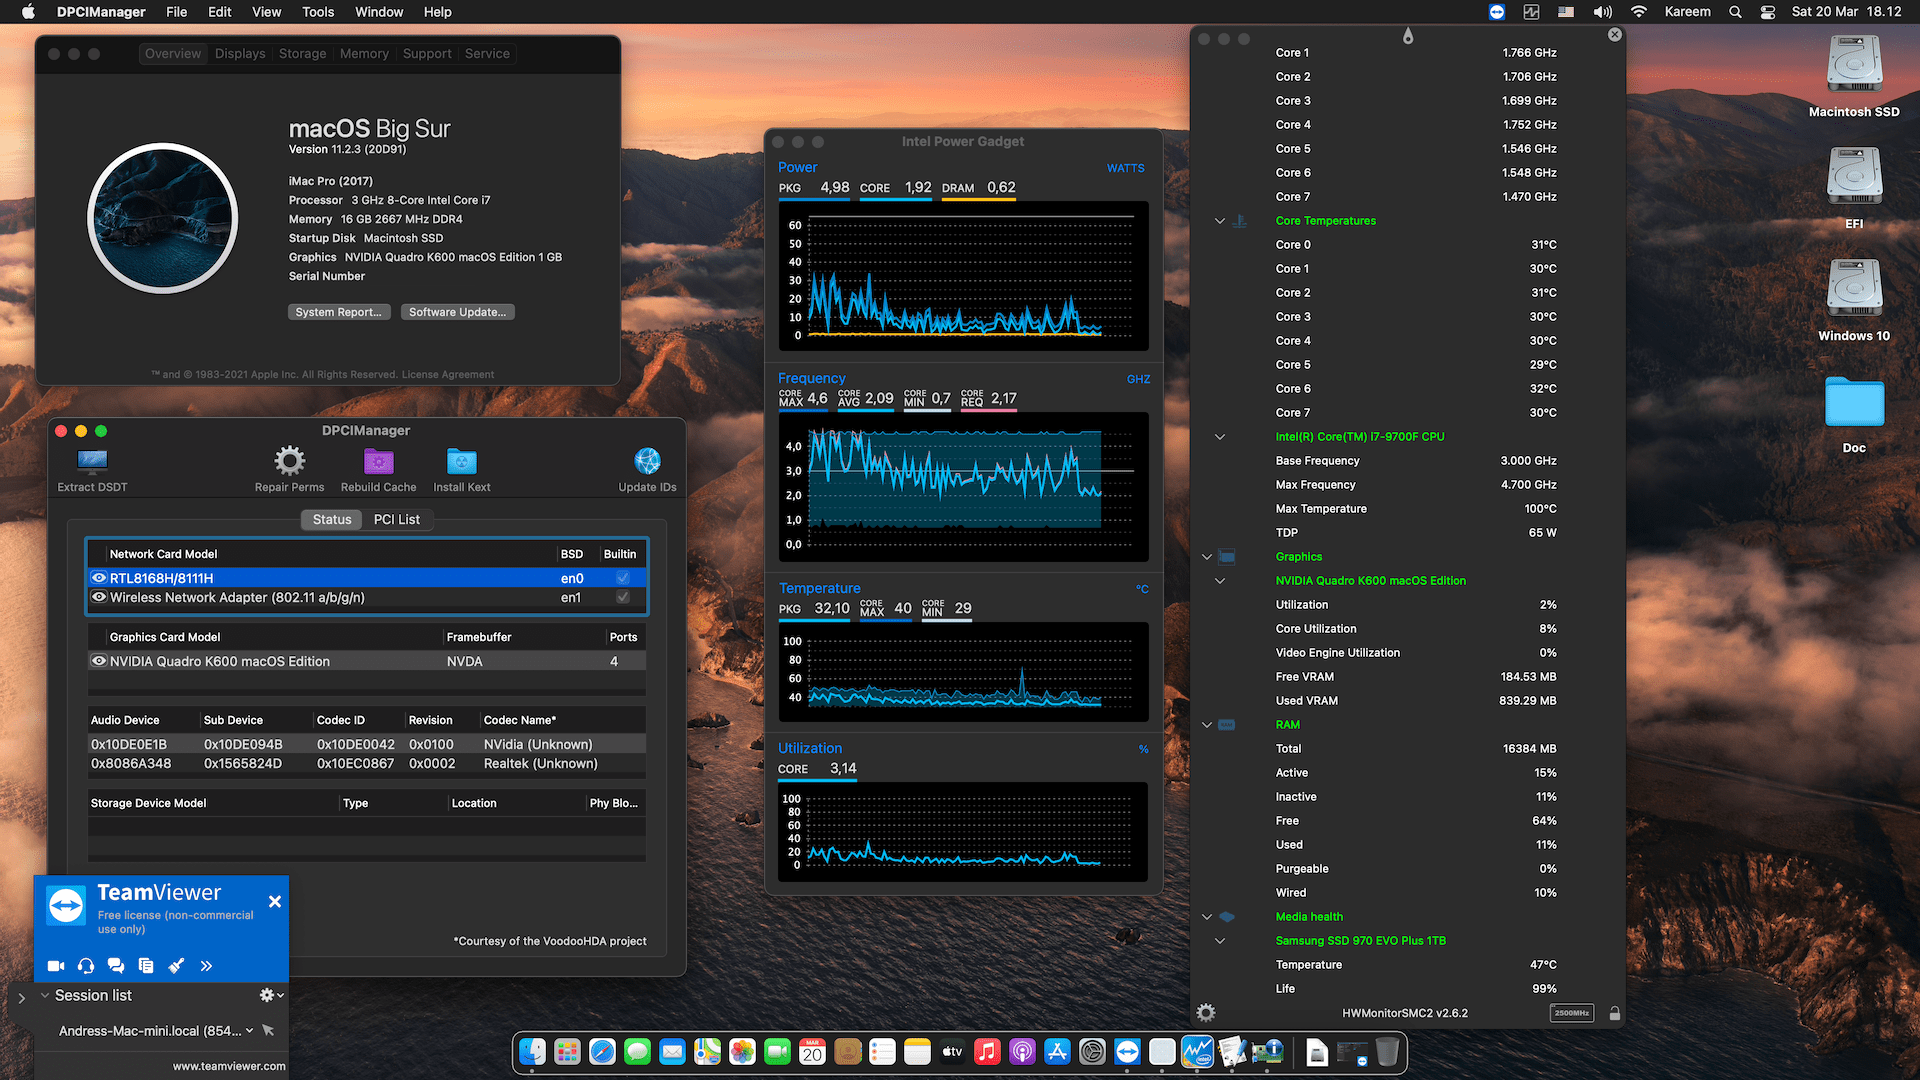The image size is (1920, 1080).
Task: Switch to Storage tab in About This Mac
Action: 302,54
